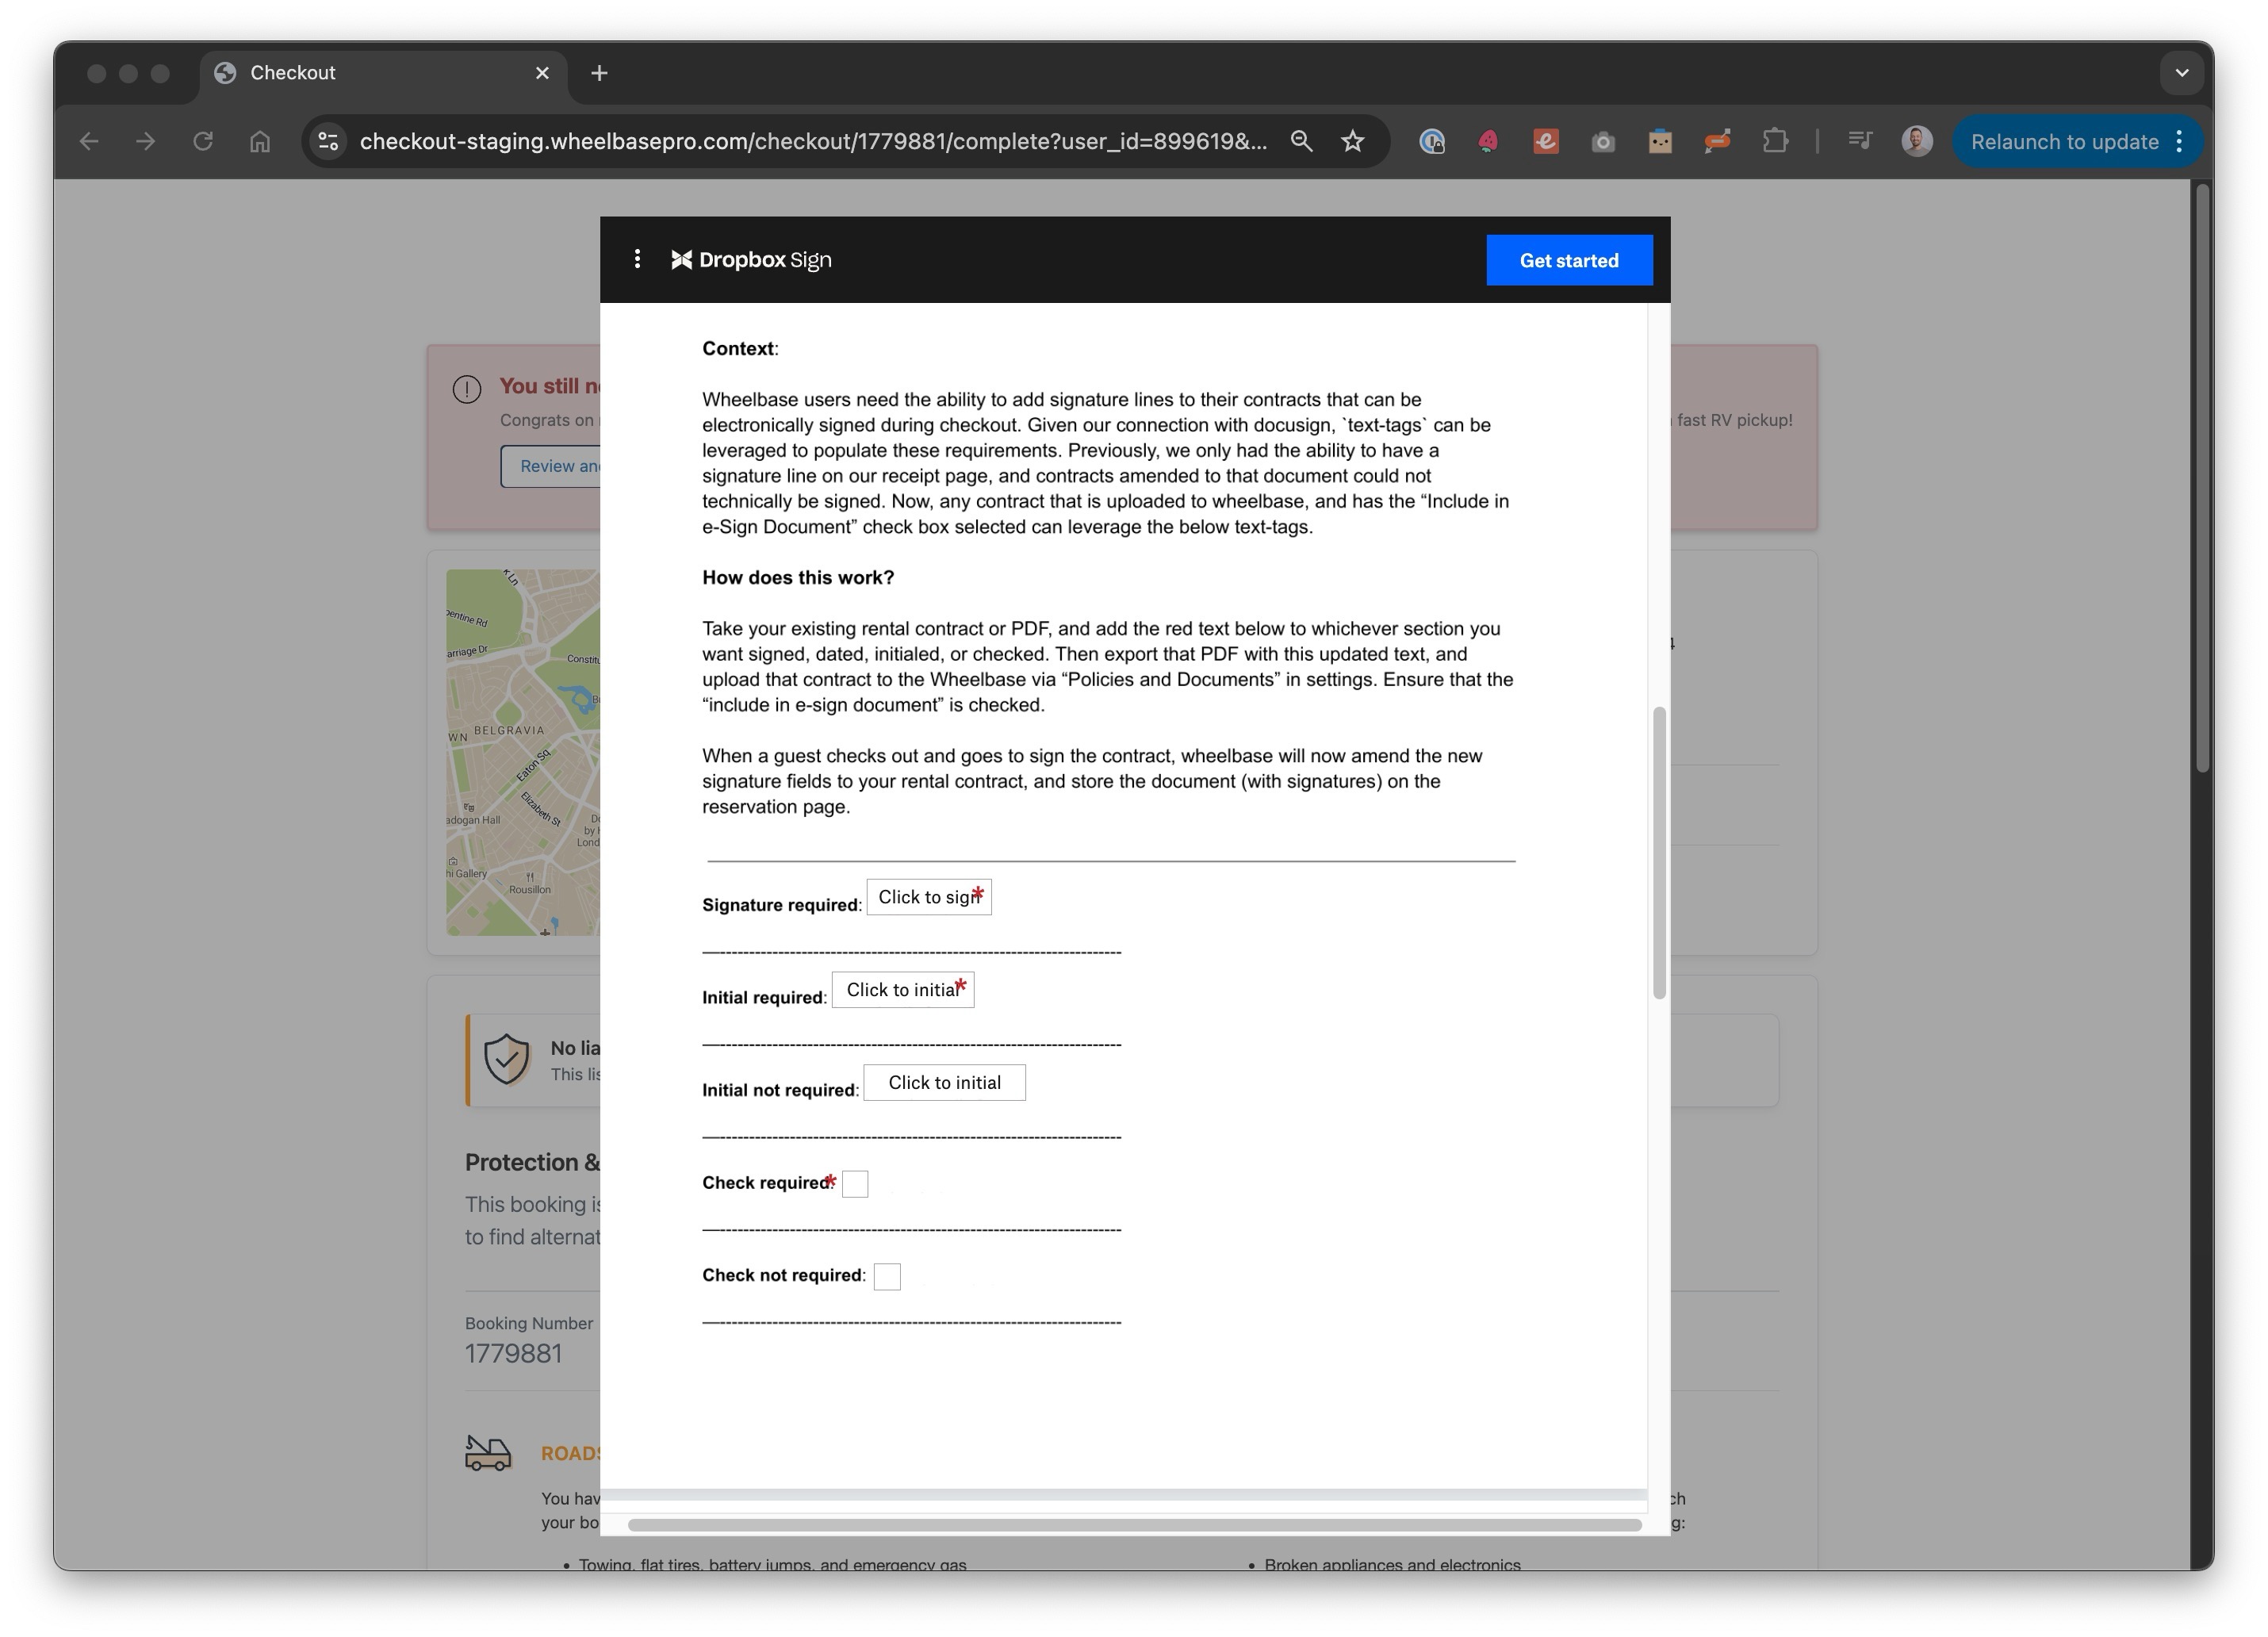This screenshot has height=1637, width=2268.
Task: Open the browser Extensions puzzle icon
Action: (x=1774, y=141)
